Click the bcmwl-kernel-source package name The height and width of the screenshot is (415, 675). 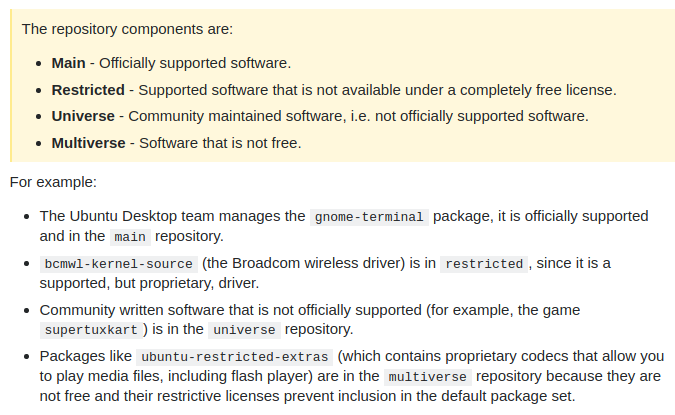pos(118,264)
